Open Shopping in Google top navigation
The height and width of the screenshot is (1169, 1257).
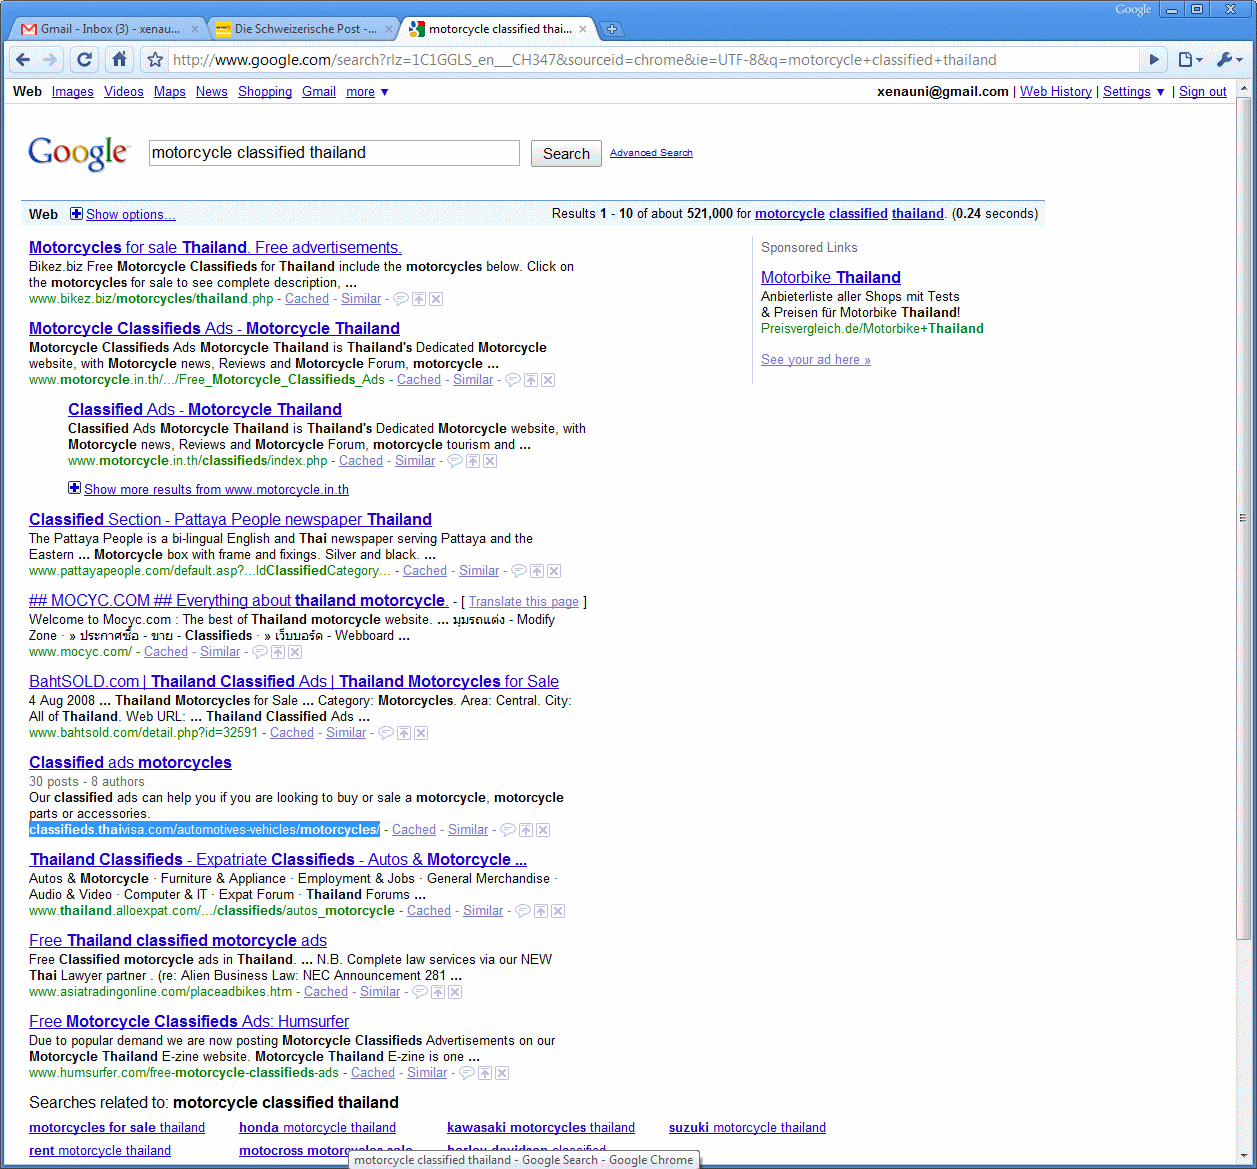click(x=265, y=92)
